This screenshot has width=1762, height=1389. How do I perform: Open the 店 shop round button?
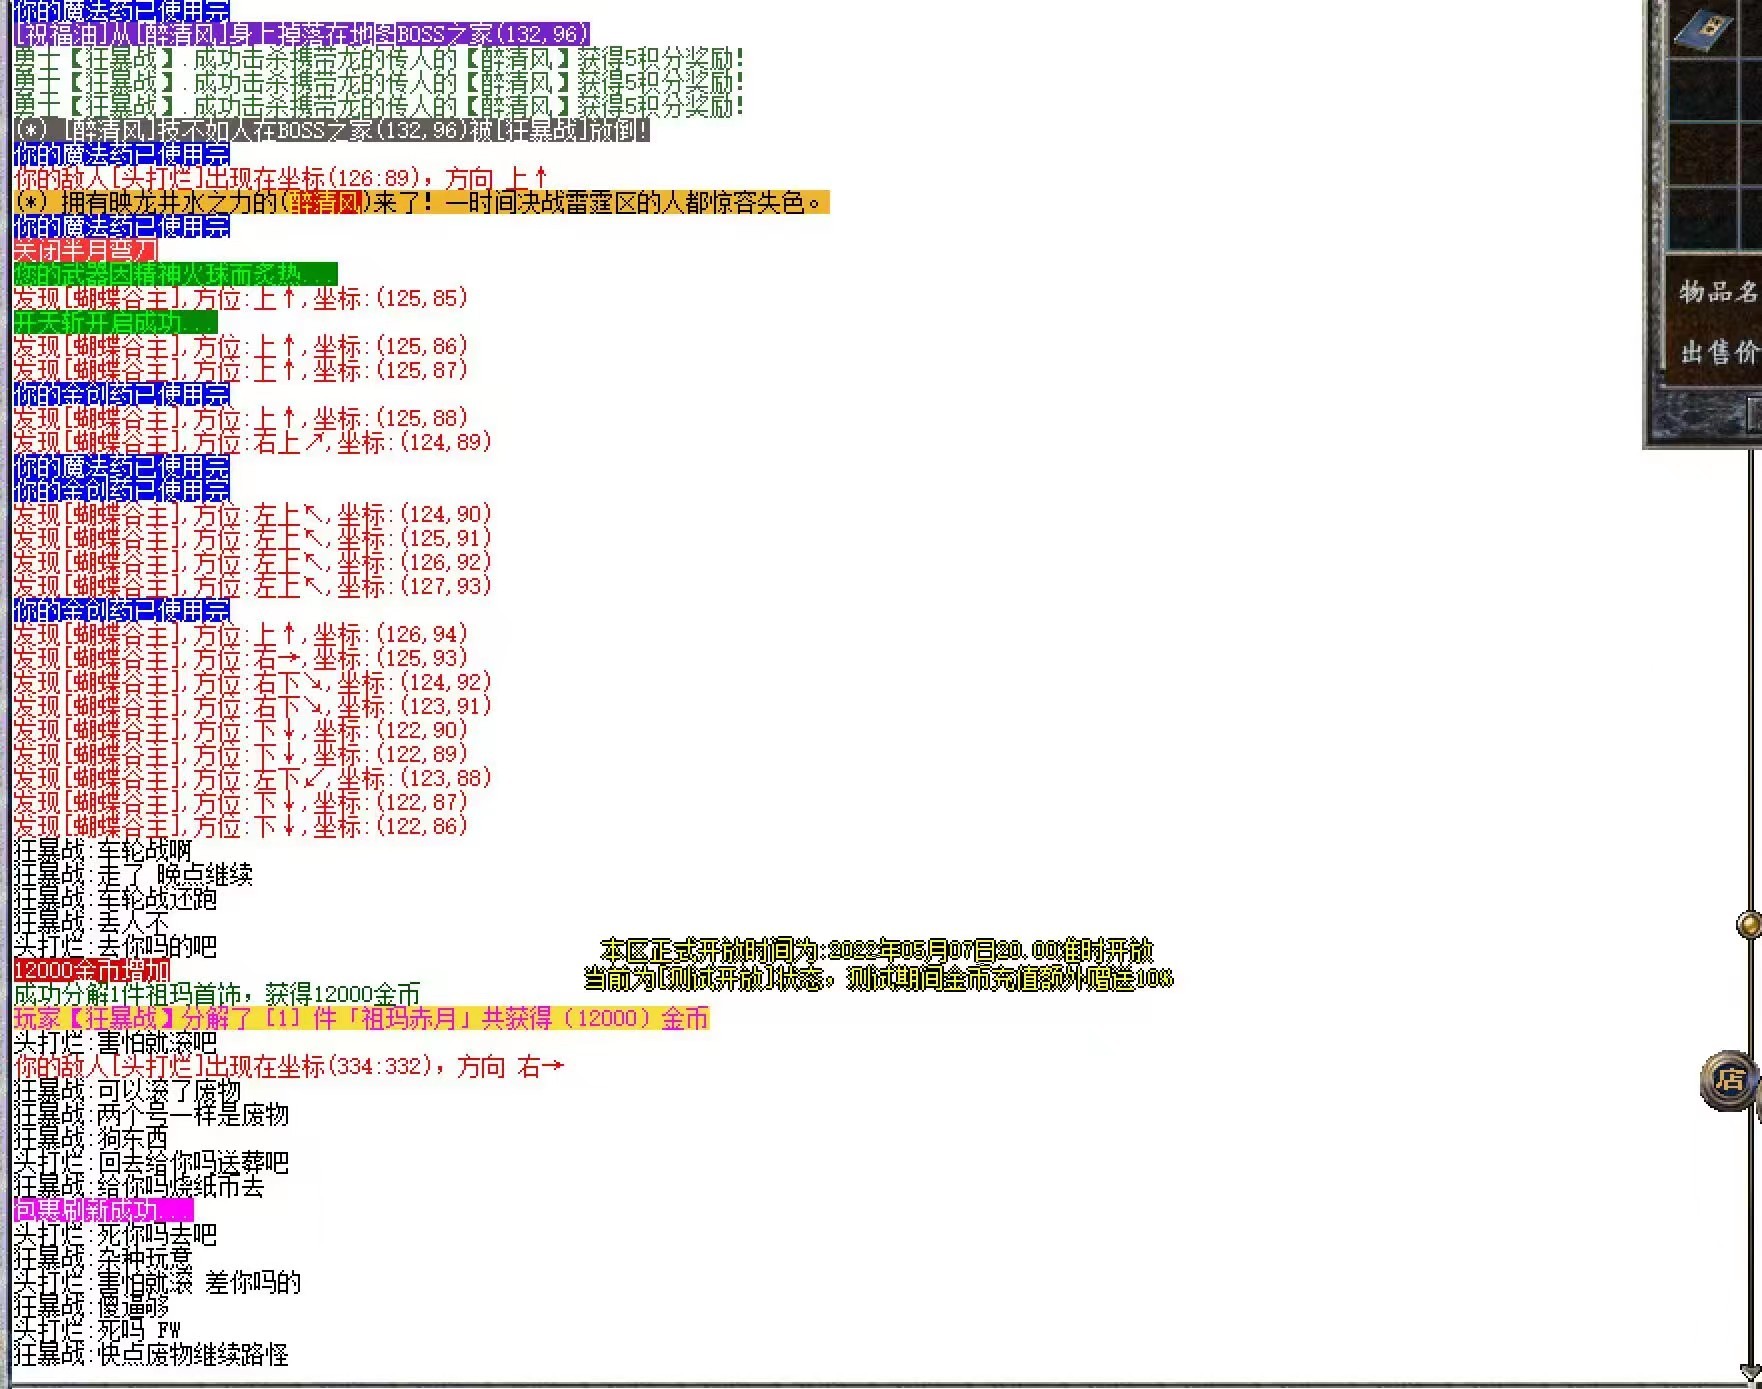coord(1729,1079)
